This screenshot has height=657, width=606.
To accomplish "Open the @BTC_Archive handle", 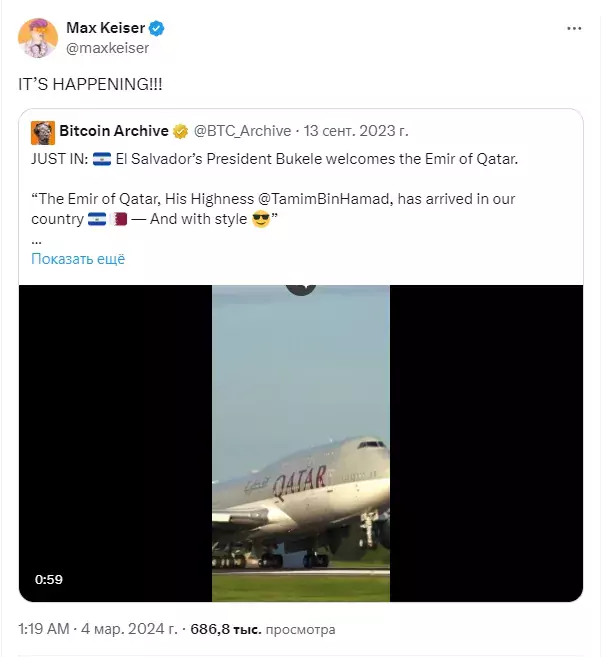I will pyautogui.click(x=242, y=131).
